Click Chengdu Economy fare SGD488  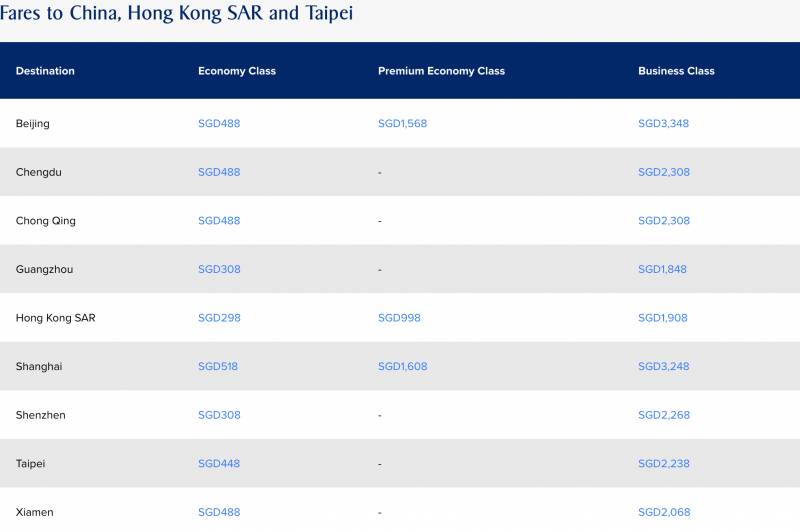[x=219, y=172]
